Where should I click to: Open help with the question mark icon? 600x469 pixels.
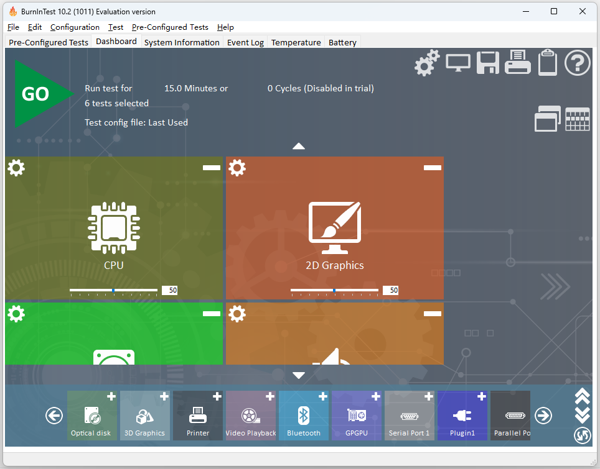578,63
